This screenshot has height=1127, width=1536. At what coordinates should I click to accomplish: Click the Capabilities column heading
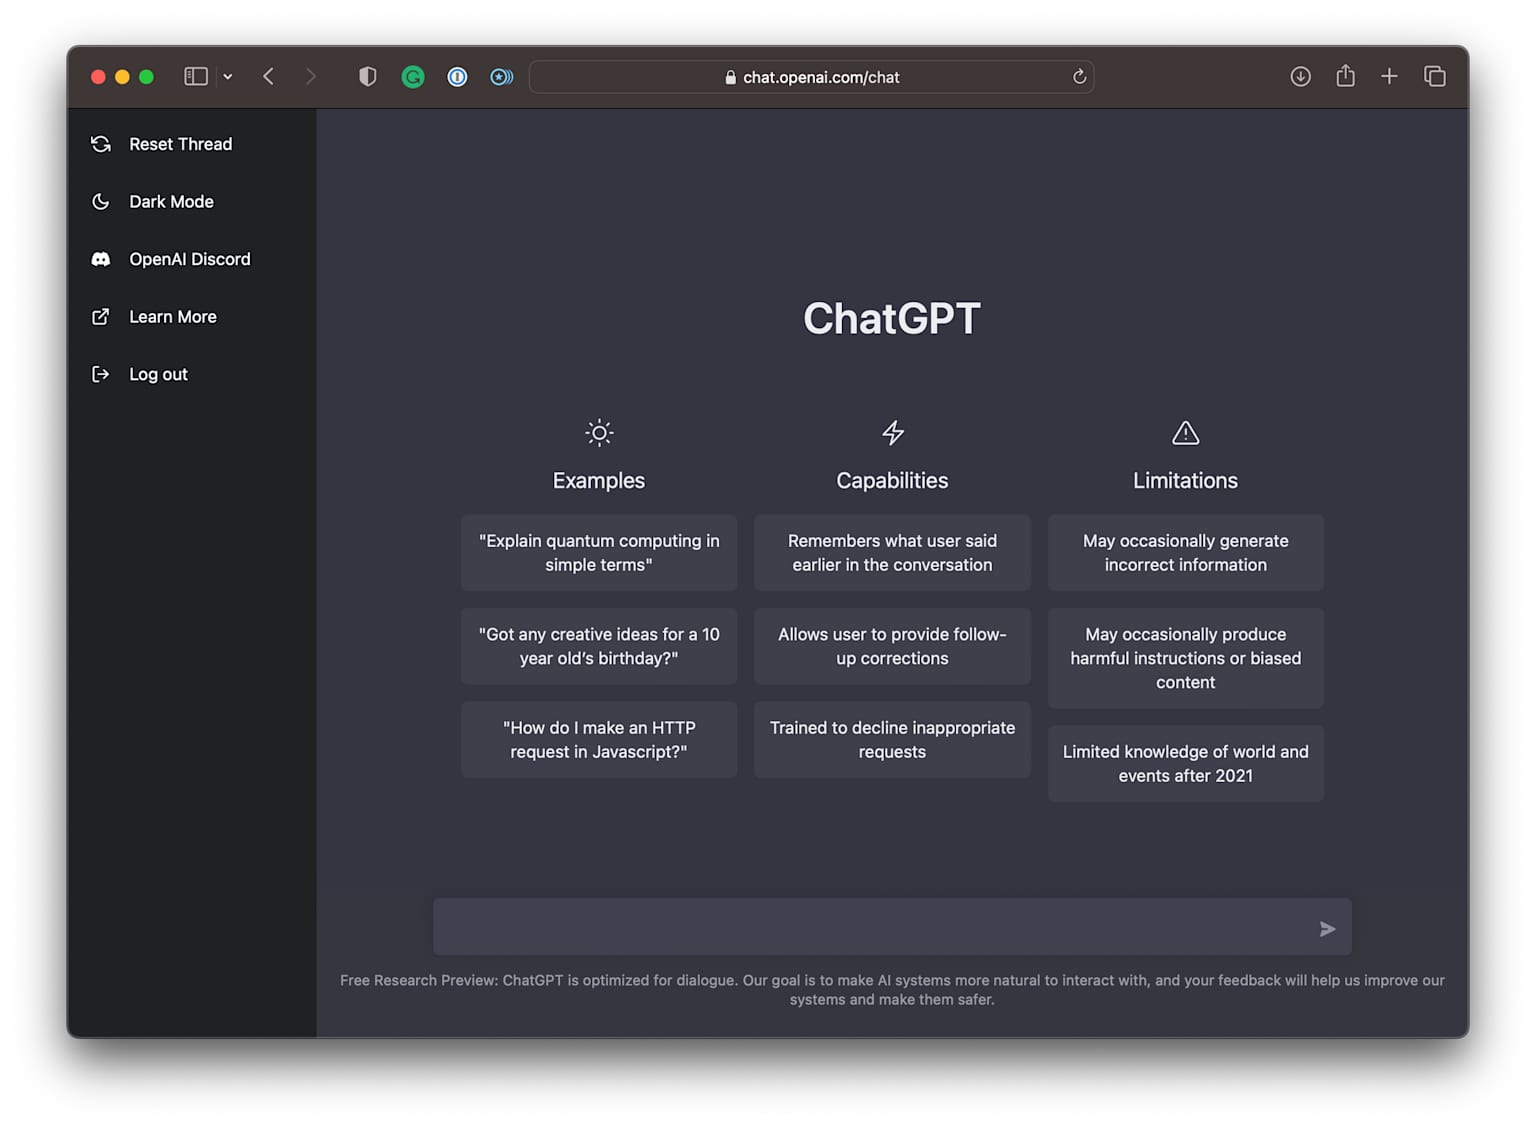pos(892,481)
